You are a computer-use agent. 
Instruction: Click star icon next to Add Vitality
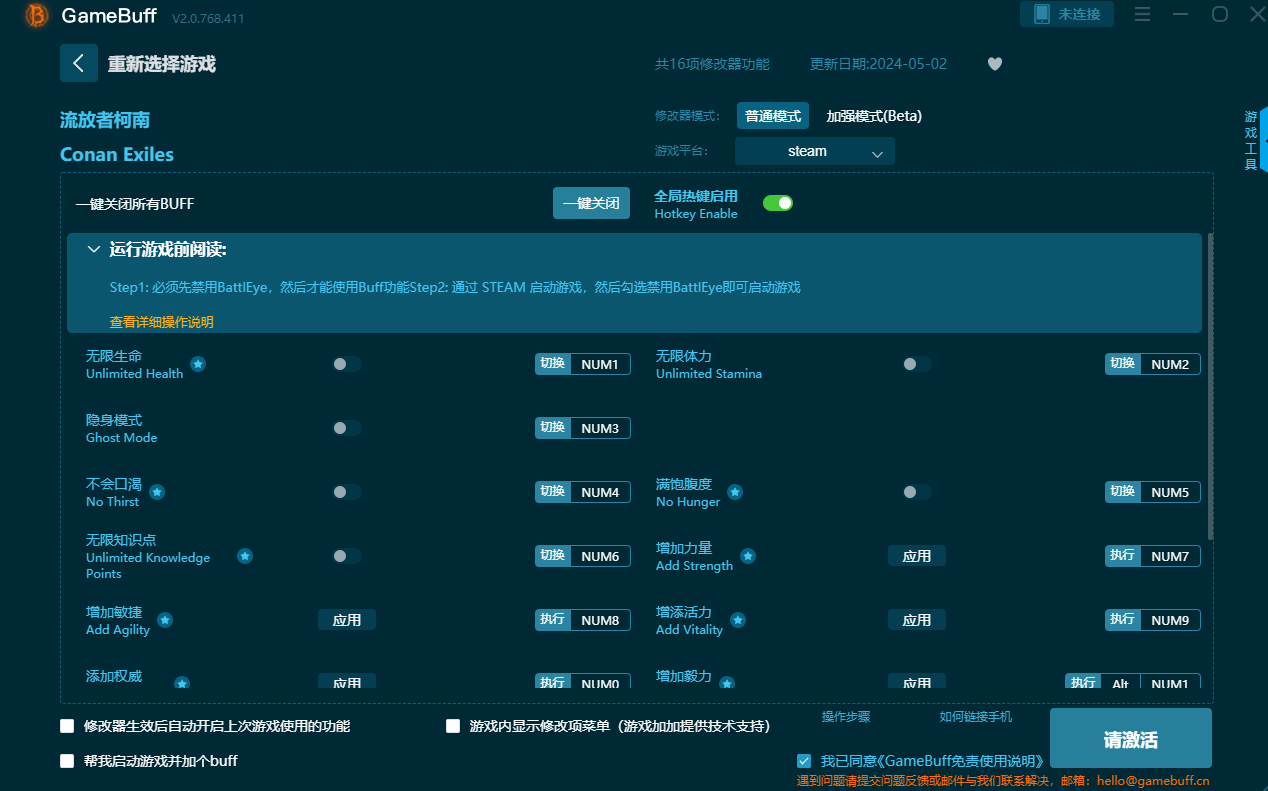(x=738, y=620)
